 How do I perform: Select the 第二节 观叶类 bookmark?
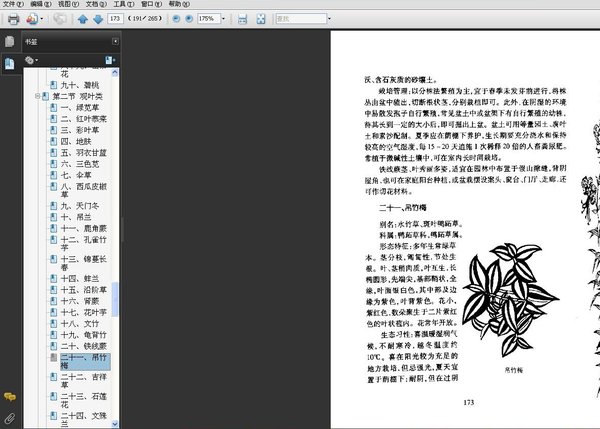coord(77,96)
